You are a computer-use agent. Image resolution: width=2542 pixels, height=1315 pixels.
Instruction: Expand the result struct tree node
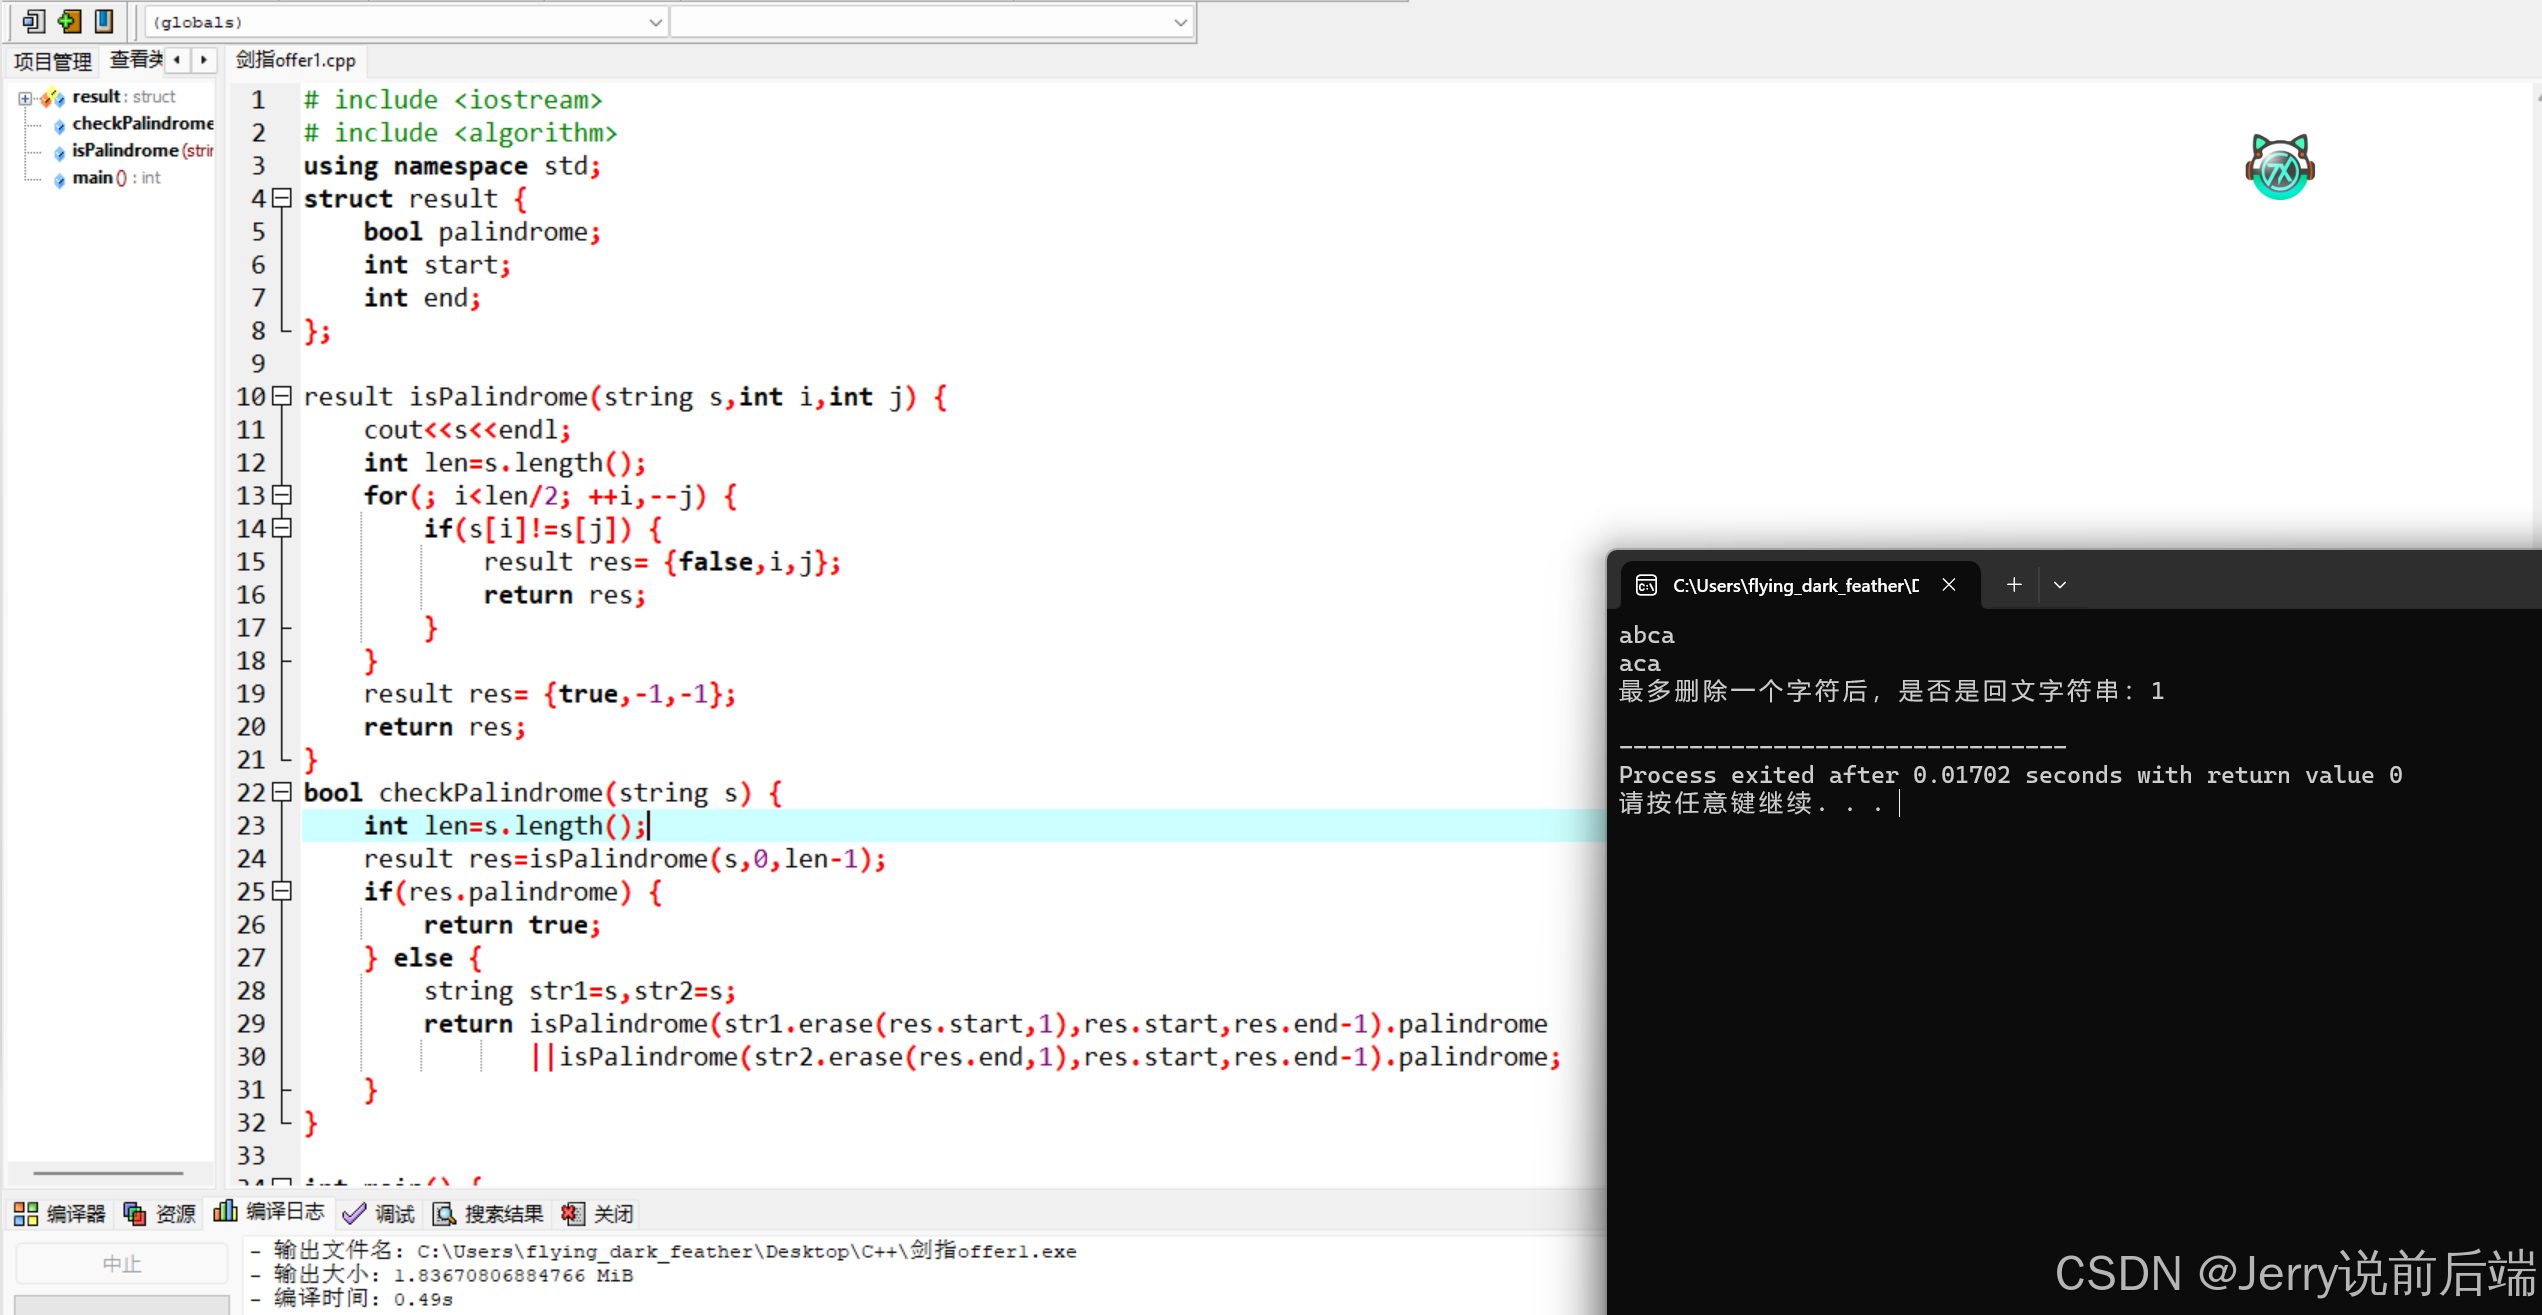[25, 98]
